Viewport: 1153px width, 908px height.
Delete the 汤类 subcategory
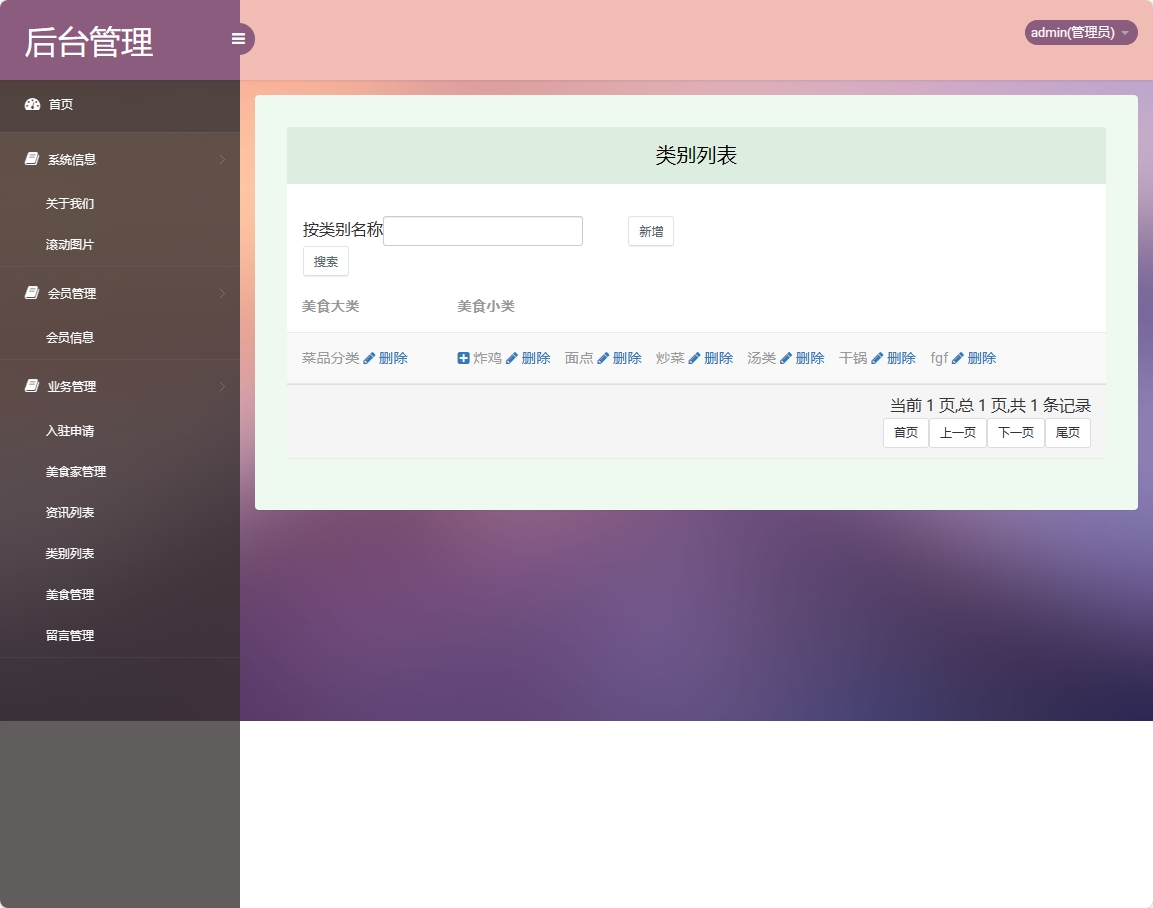point(810,358)
